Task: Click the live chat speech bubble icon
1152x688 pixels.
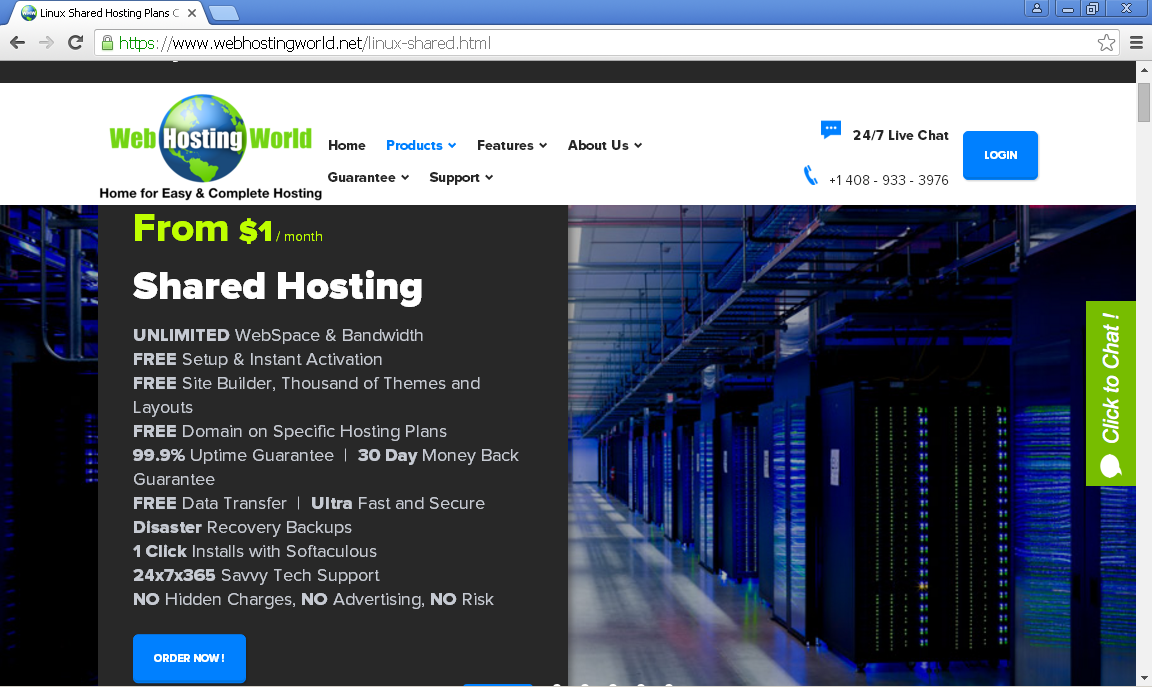Action: click(831, 130)
